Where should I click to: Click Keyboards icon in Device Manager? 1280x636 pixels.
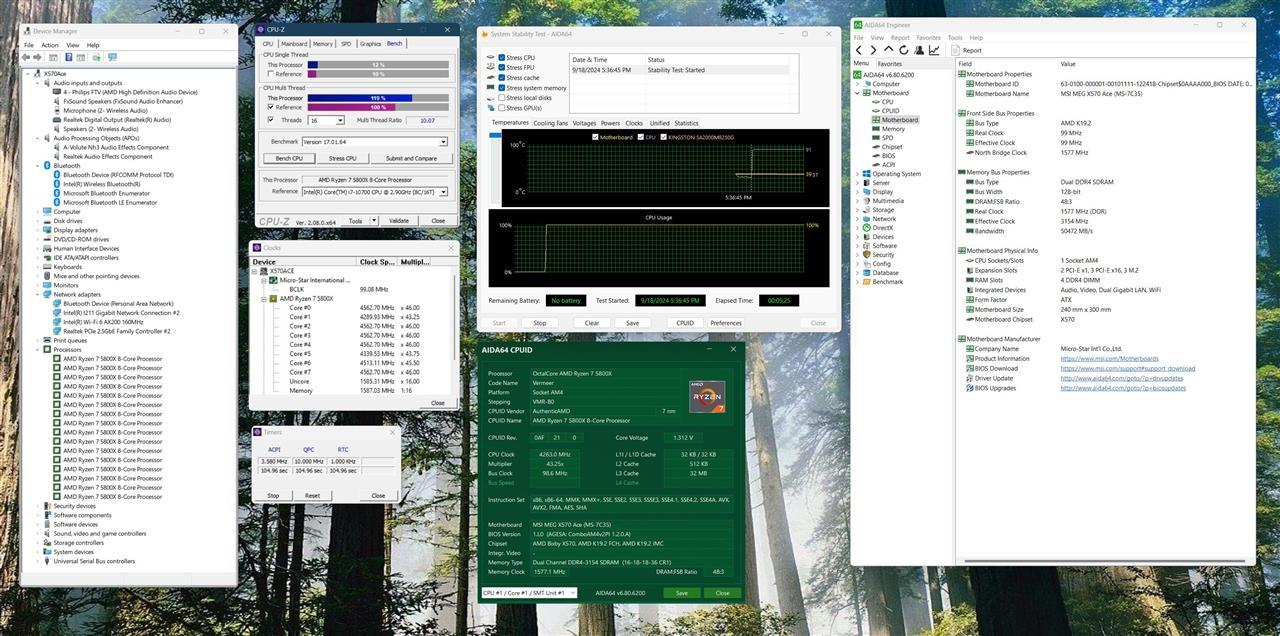tap(47, 267)
